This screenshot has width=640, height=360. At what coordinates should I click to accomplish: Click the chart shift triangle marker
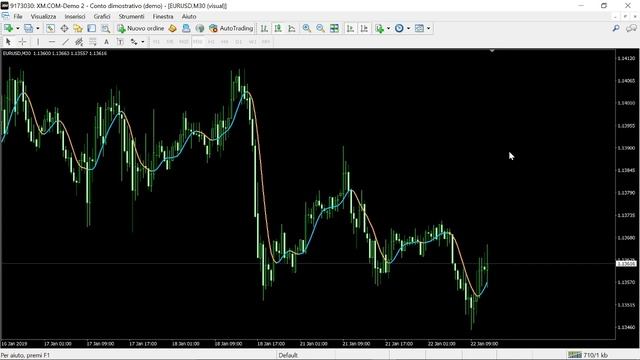[492, 51]
